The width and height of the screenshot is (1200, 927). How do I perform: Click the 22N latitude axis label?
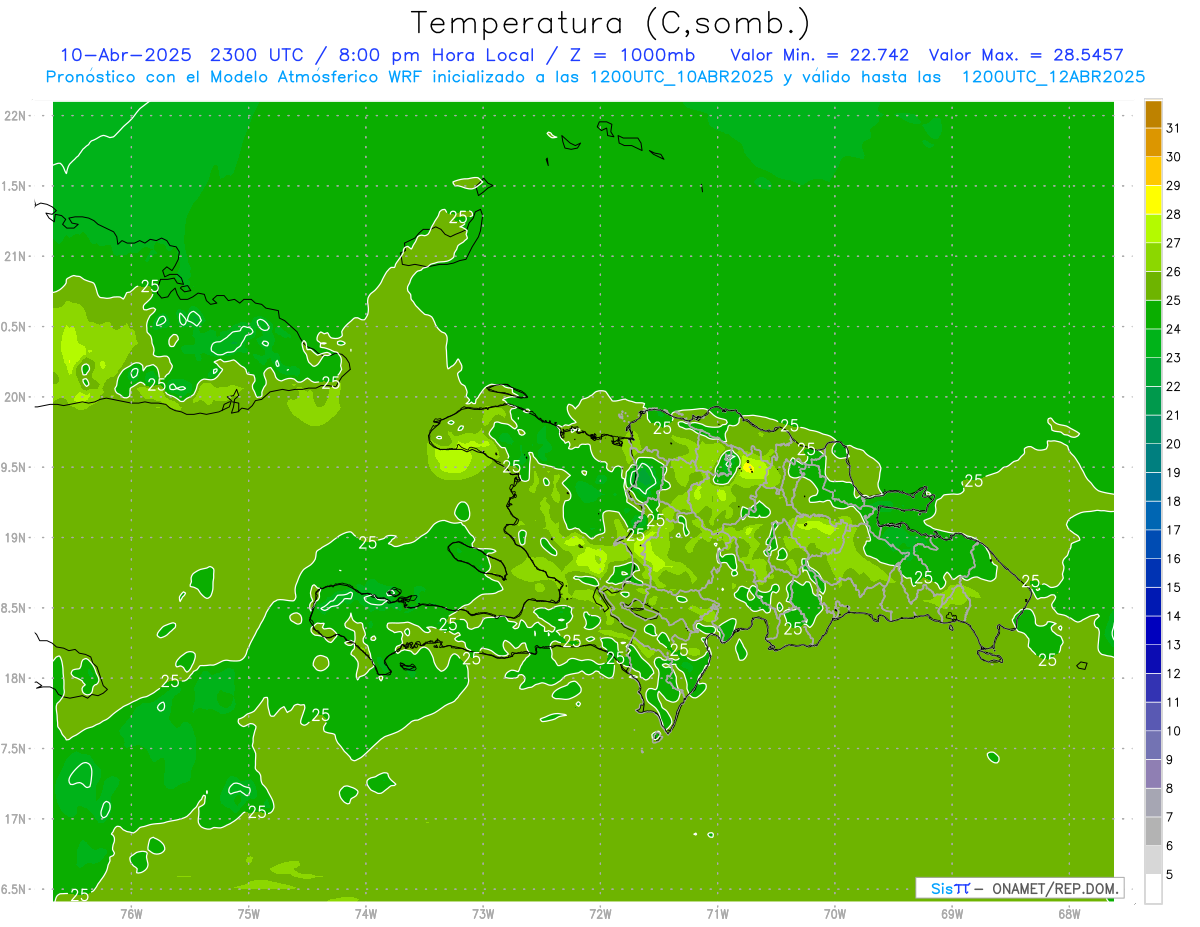point(16,116)
